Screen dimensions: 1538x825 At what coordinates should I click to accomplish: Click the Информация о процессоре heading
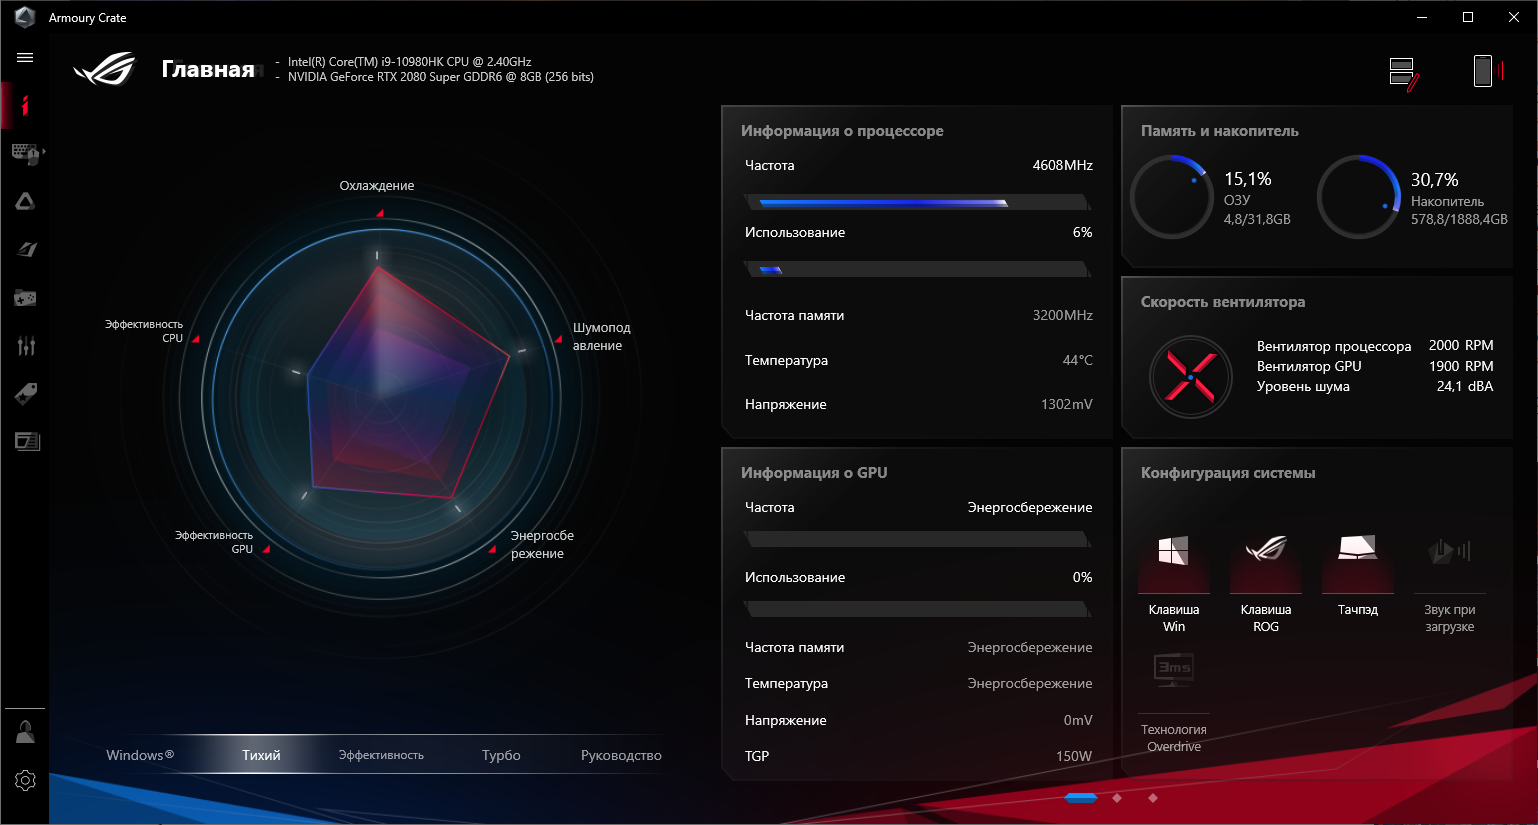(x=842, y=131)
